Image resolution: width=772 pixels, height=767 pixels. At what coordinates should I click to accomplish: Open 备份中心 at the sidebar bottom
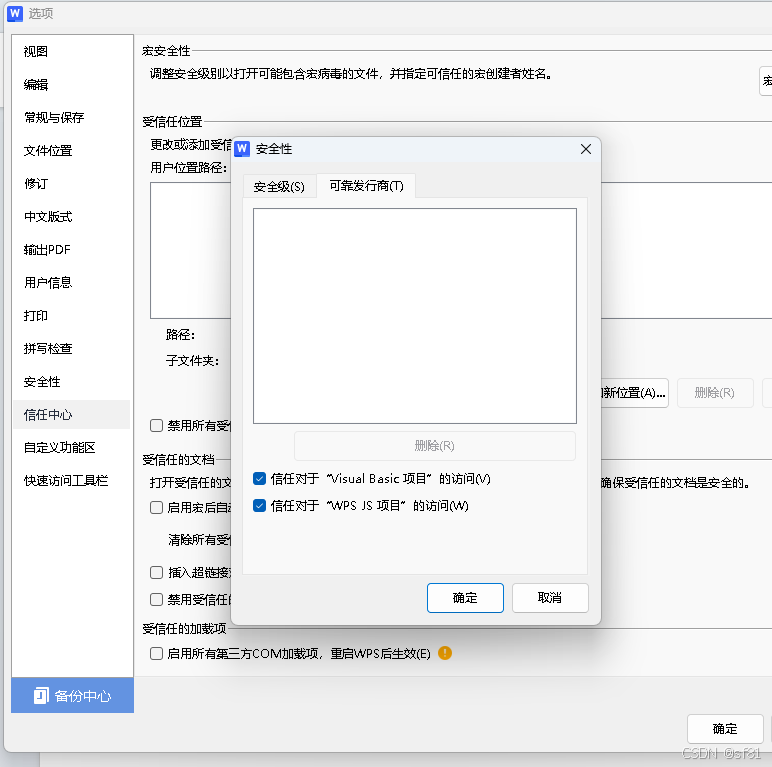(x=72, y=695)
